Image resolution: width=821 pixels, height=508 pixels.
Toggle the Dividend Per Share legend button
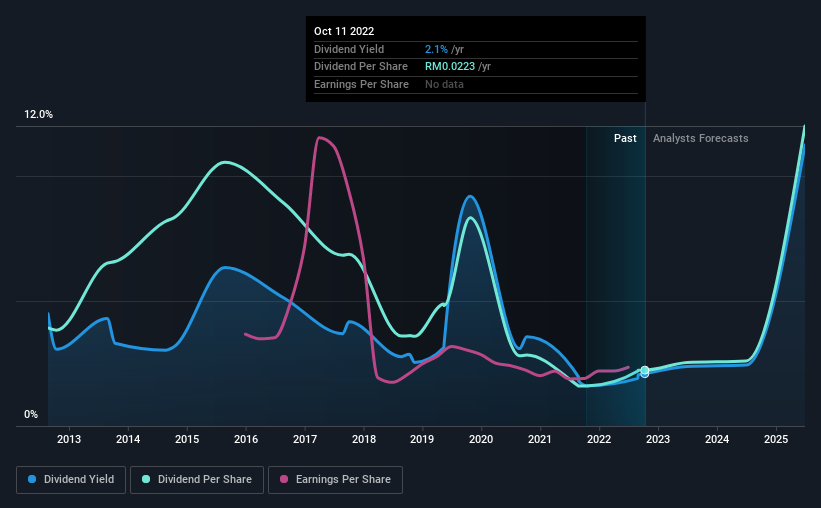[x=197, y=480]
